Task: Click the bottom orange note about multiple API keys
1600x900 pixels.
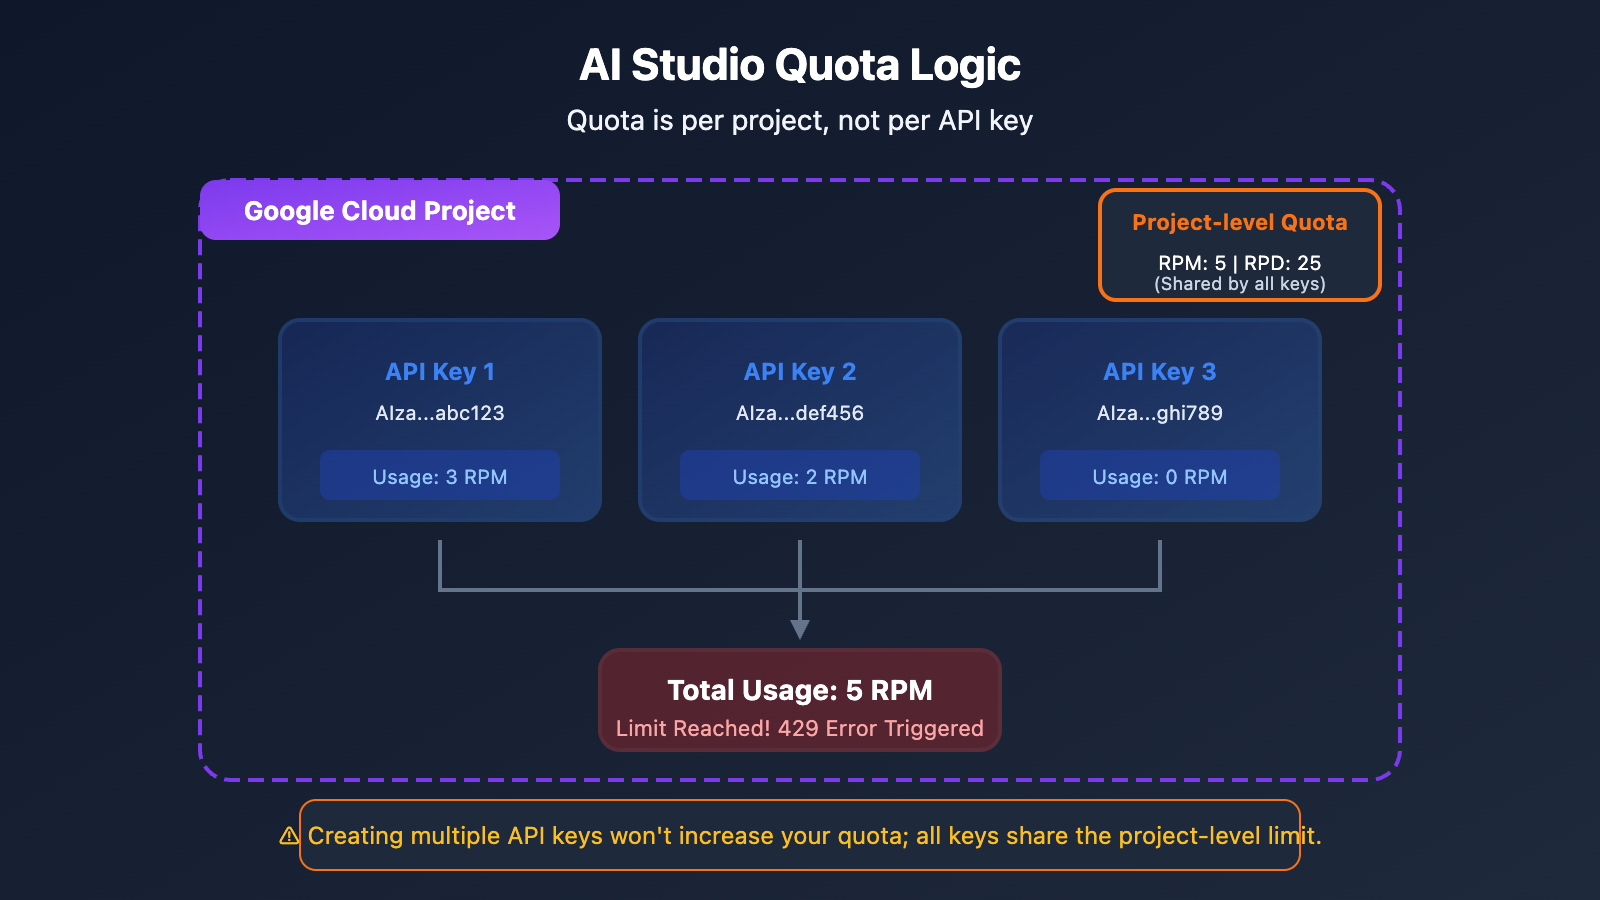Action: (x=800, y=836)
